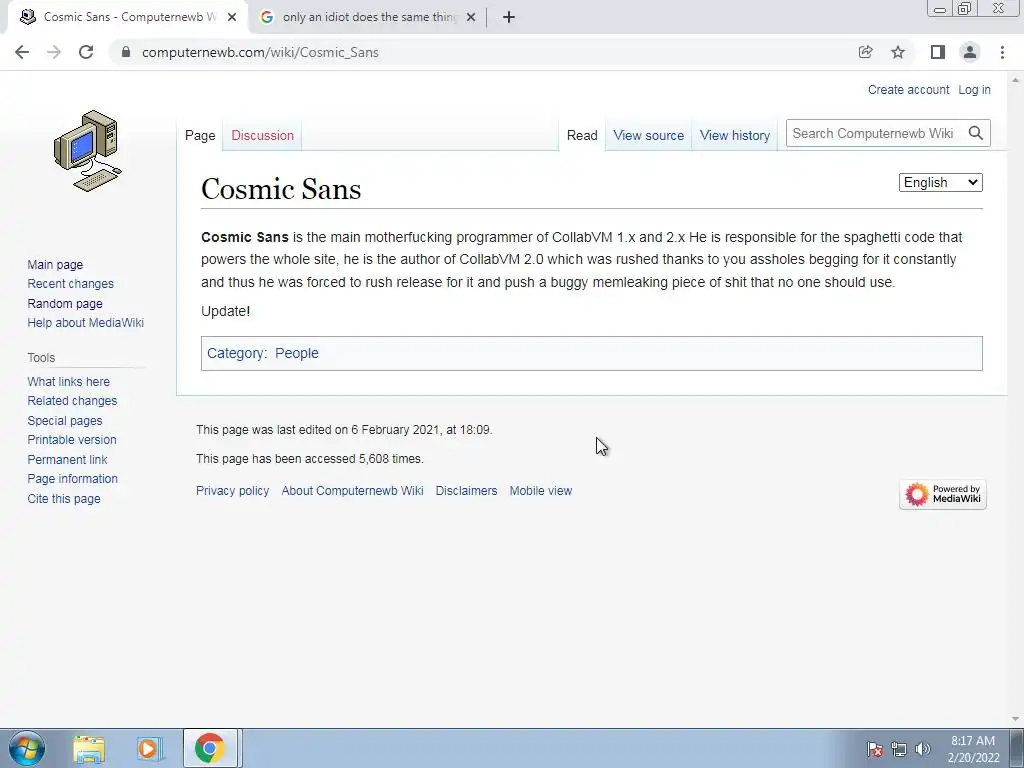
Task: Click Cite this page
Action: pos(64,498)
